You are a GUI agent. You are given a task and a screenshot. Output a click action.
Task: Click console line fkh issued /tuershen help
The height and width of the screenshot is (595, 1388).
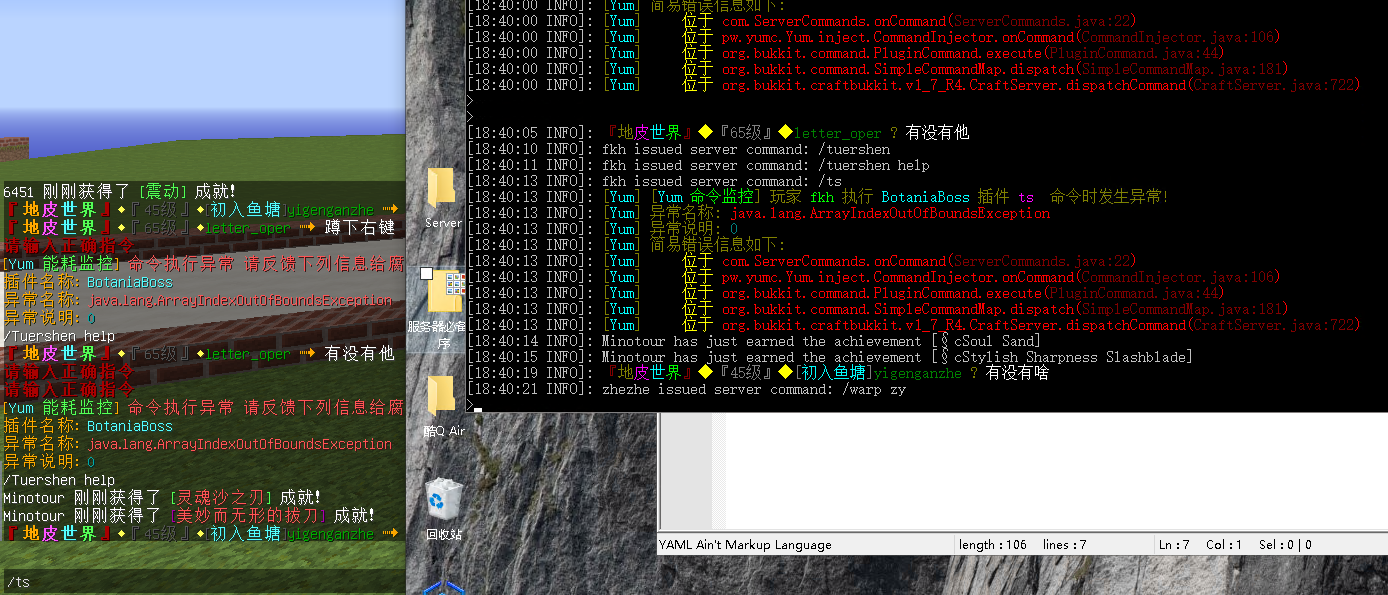[698, 165]
